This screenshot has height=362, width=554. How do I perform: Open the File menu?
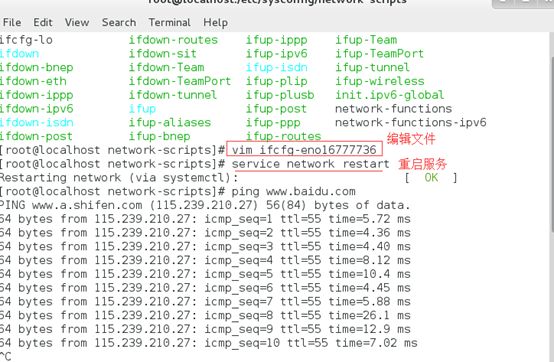pyautogui.click(x=12, y=23)
